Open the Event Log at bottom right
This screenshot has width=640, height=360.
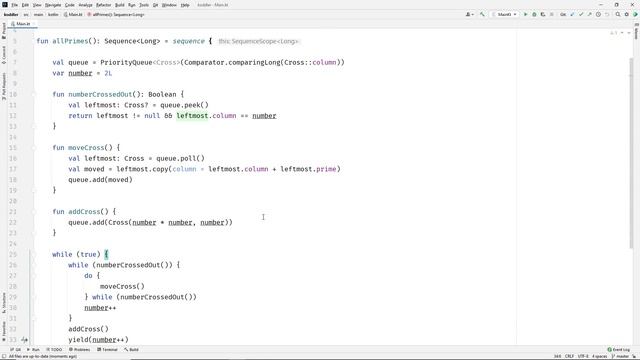pyautogui.click(x=619, y=350)
